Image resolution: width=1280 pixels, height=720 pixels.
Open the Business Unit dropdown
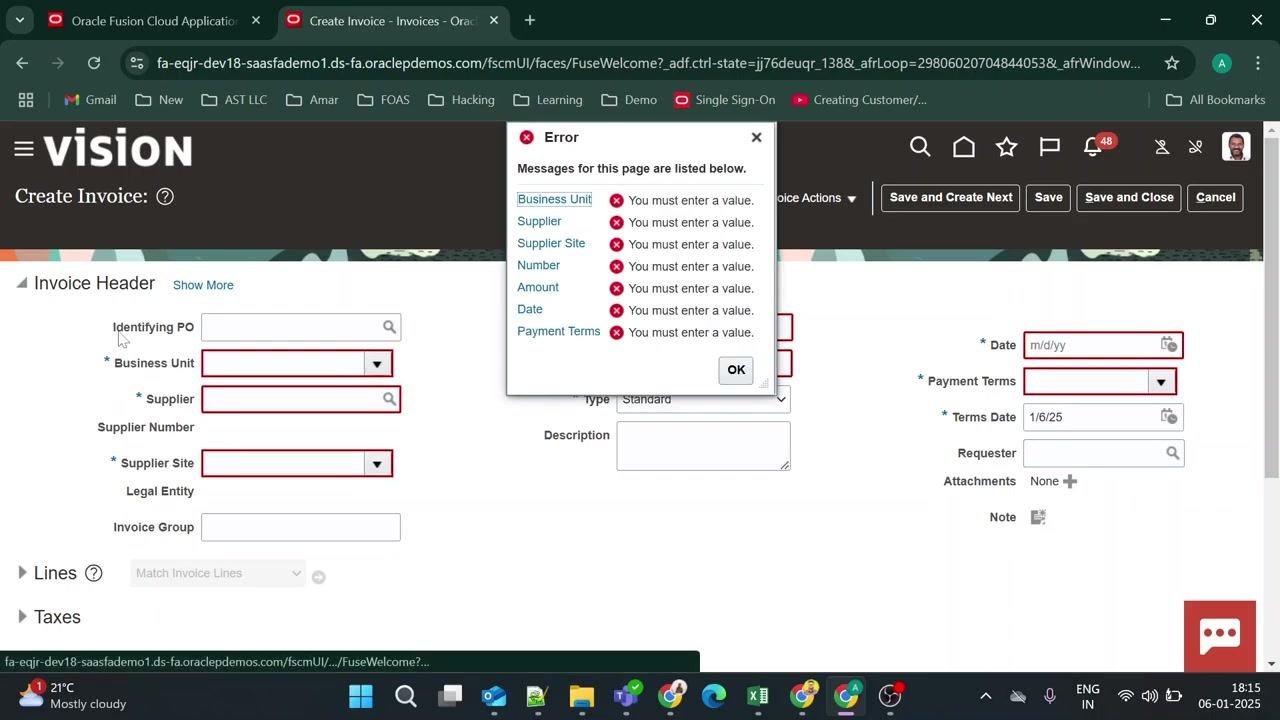pos(377,363)
